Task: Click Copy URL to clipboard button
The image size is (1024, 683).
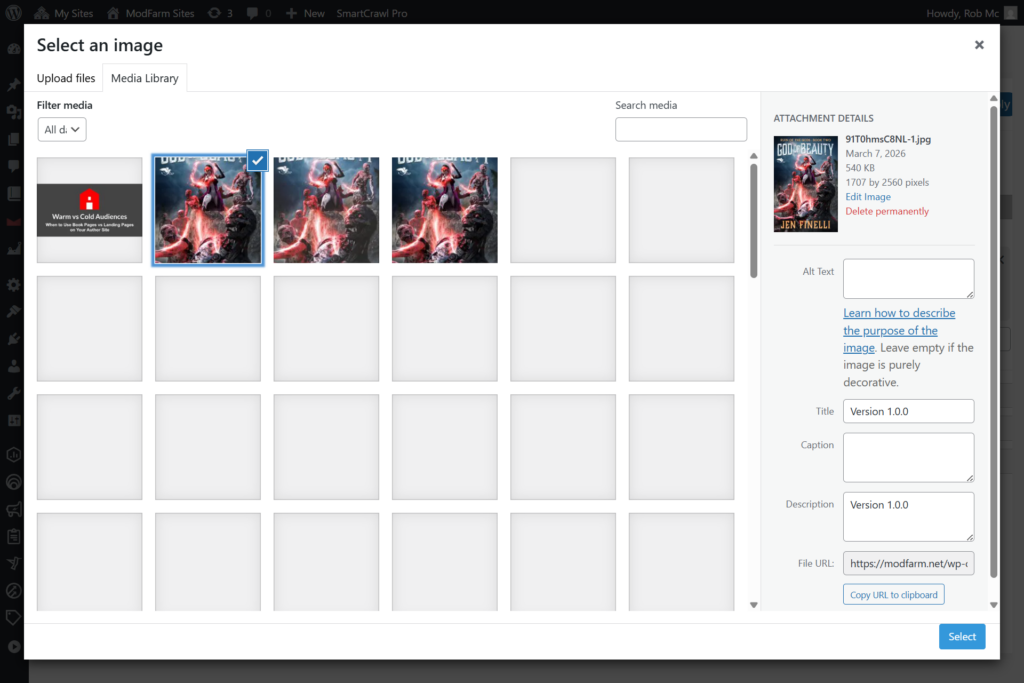Action: [x=893, y=595]
